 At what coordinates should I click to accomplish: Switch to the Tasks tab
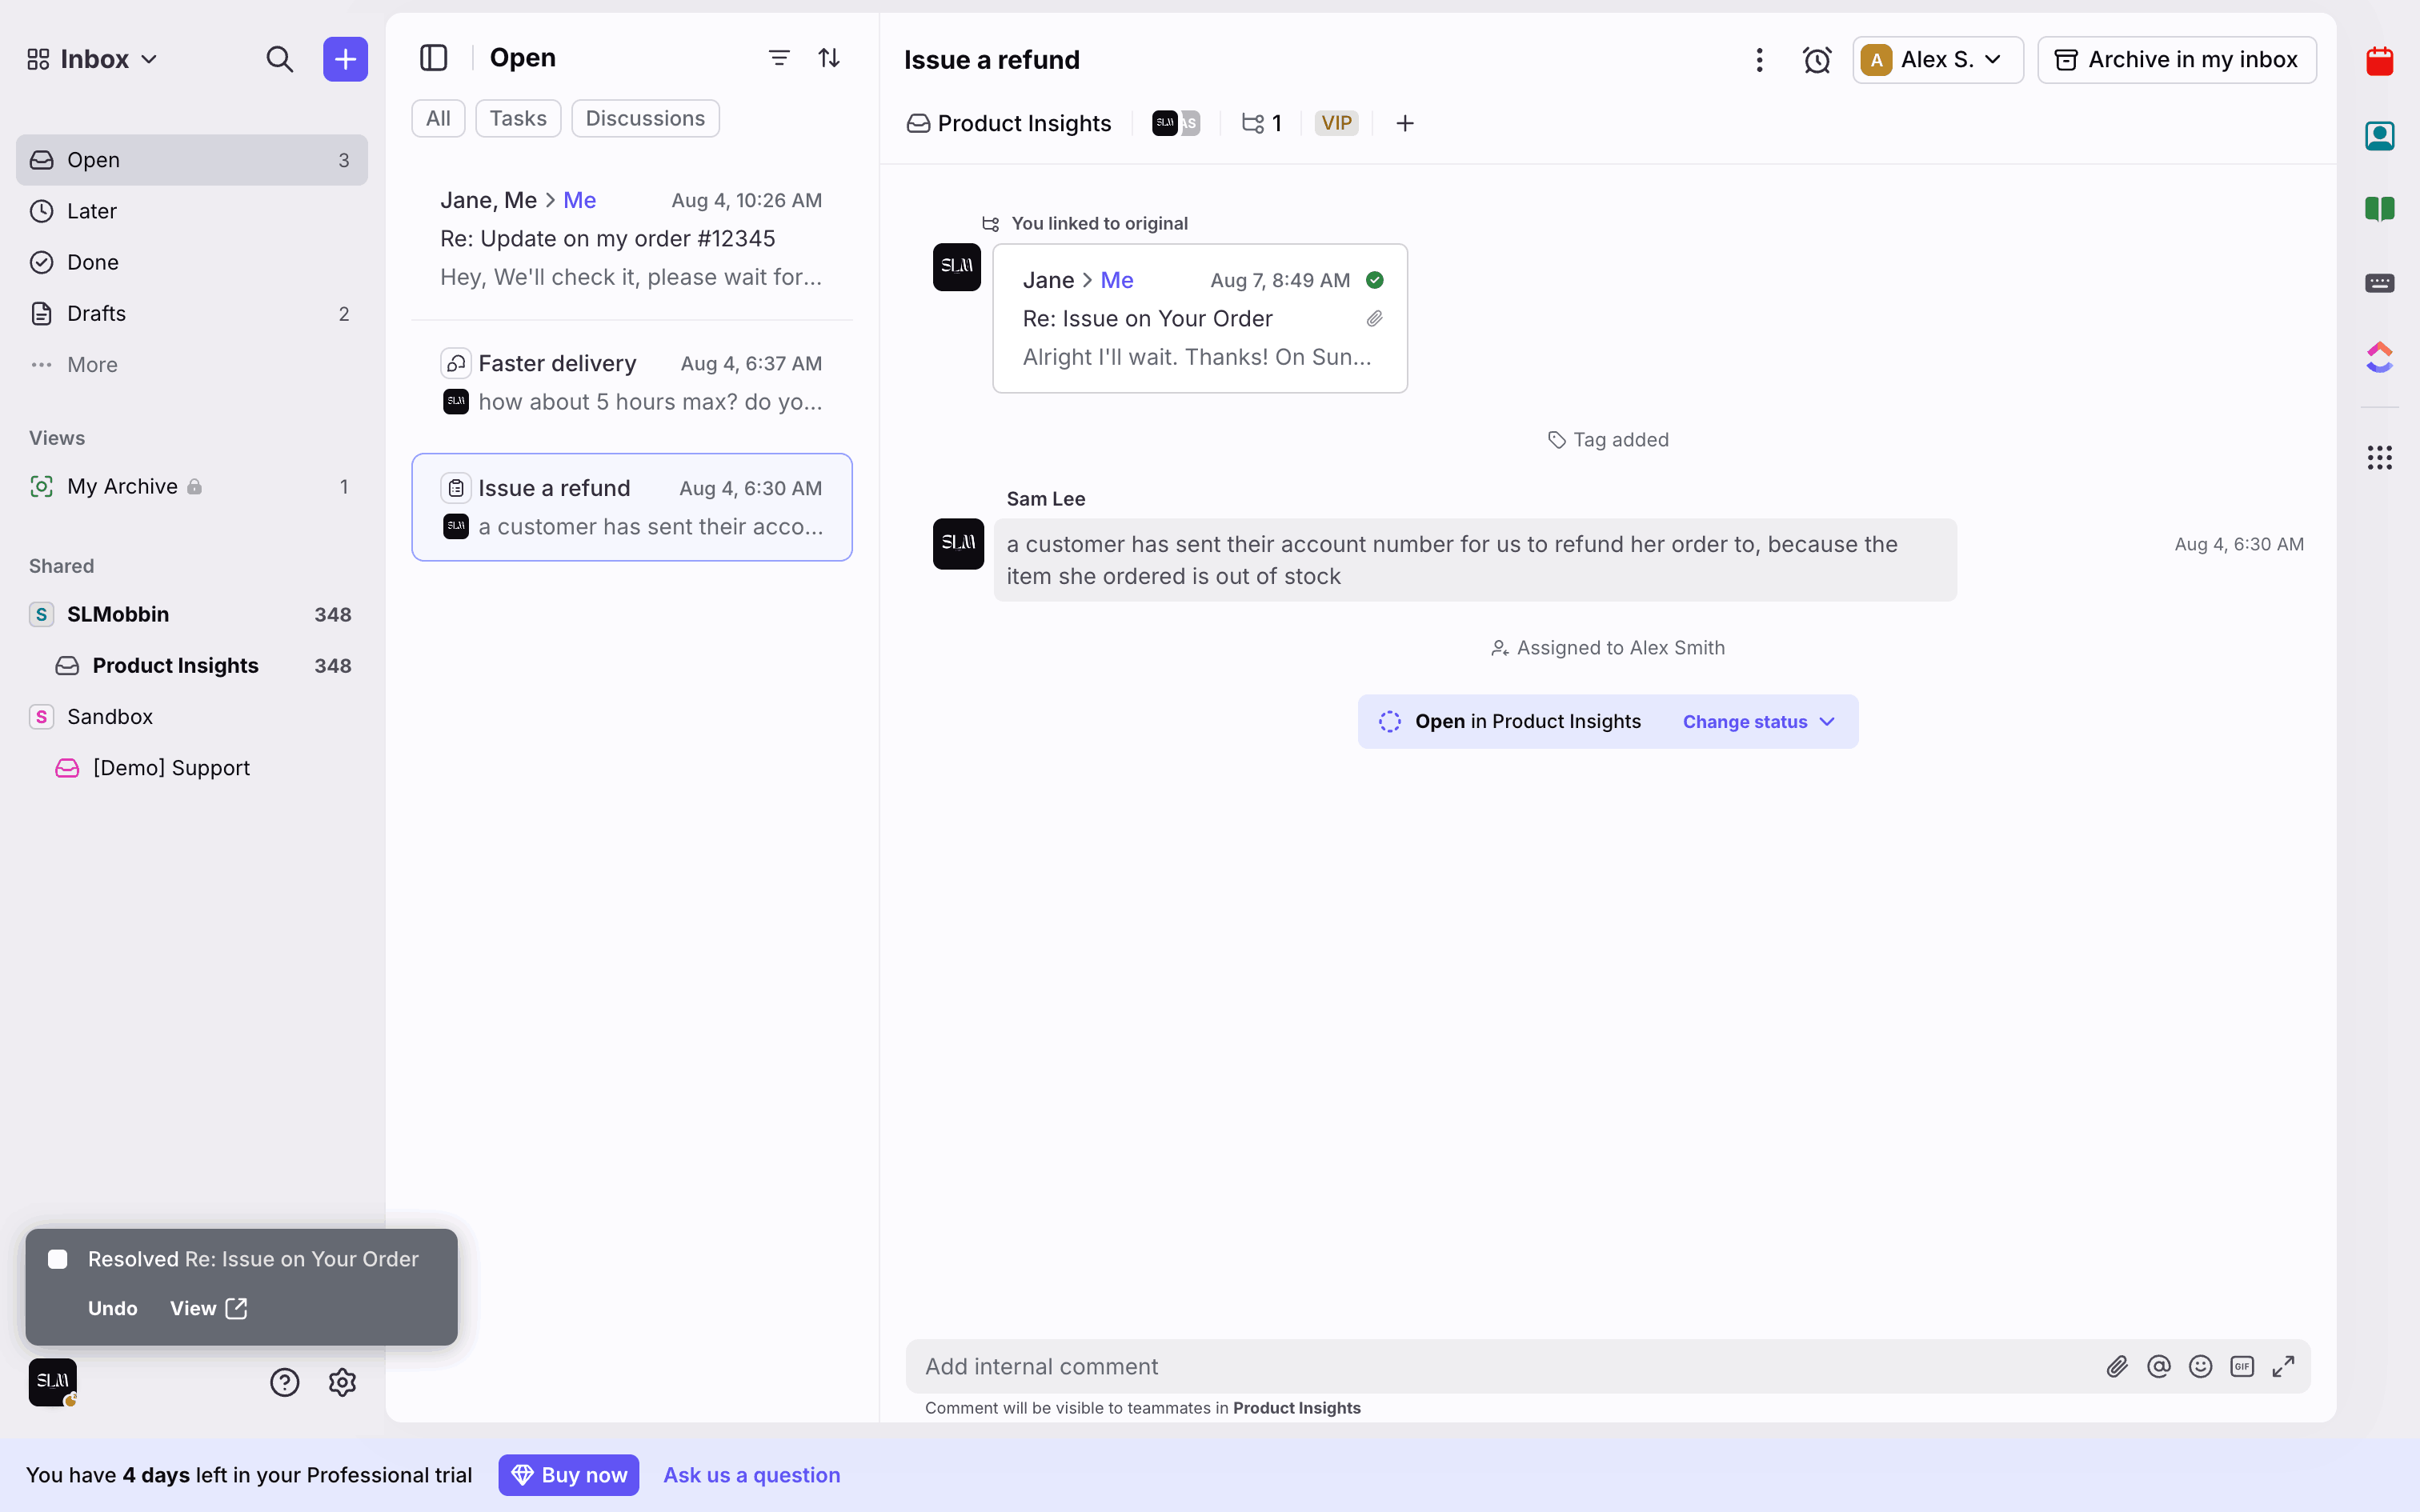pos(517,118)
